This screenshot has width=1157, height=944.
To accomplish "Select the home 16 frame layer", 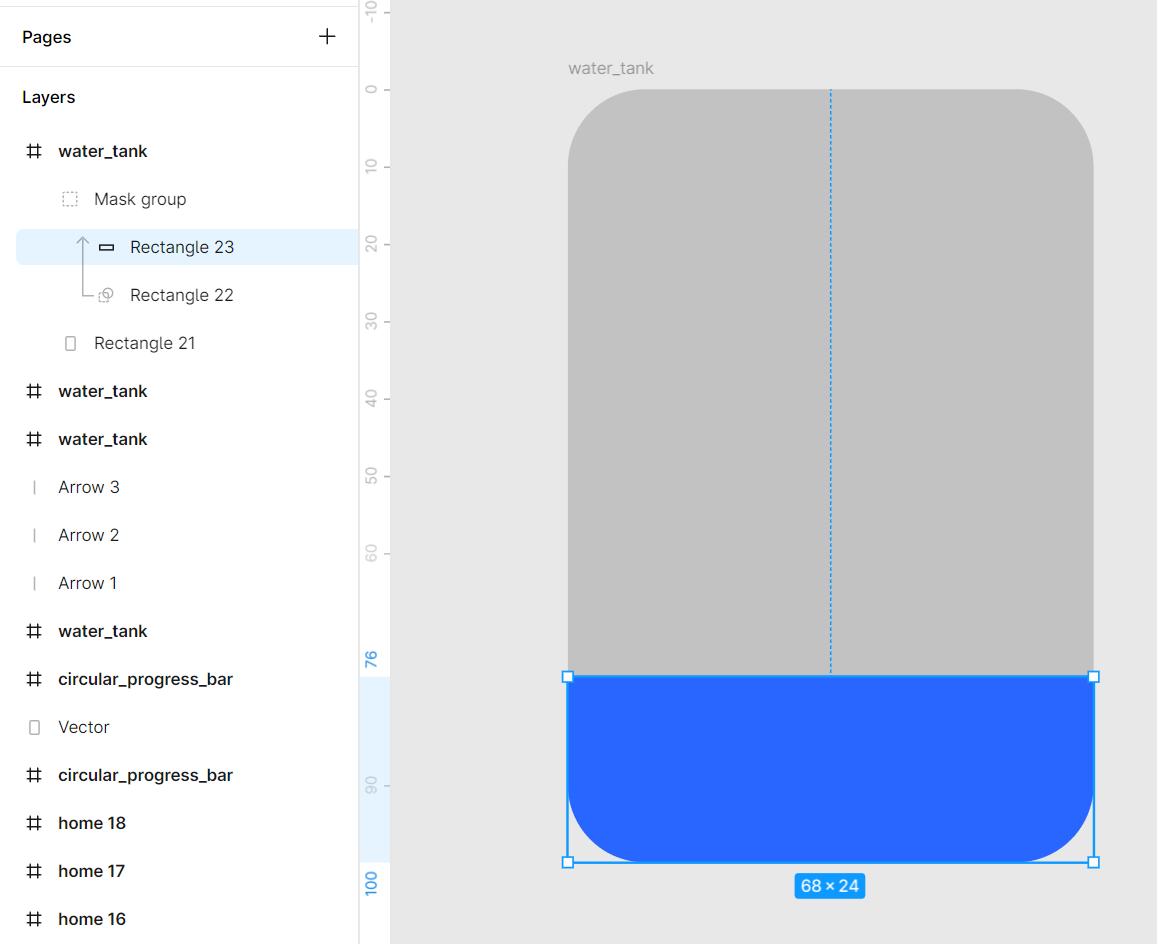I will (92, 919).
